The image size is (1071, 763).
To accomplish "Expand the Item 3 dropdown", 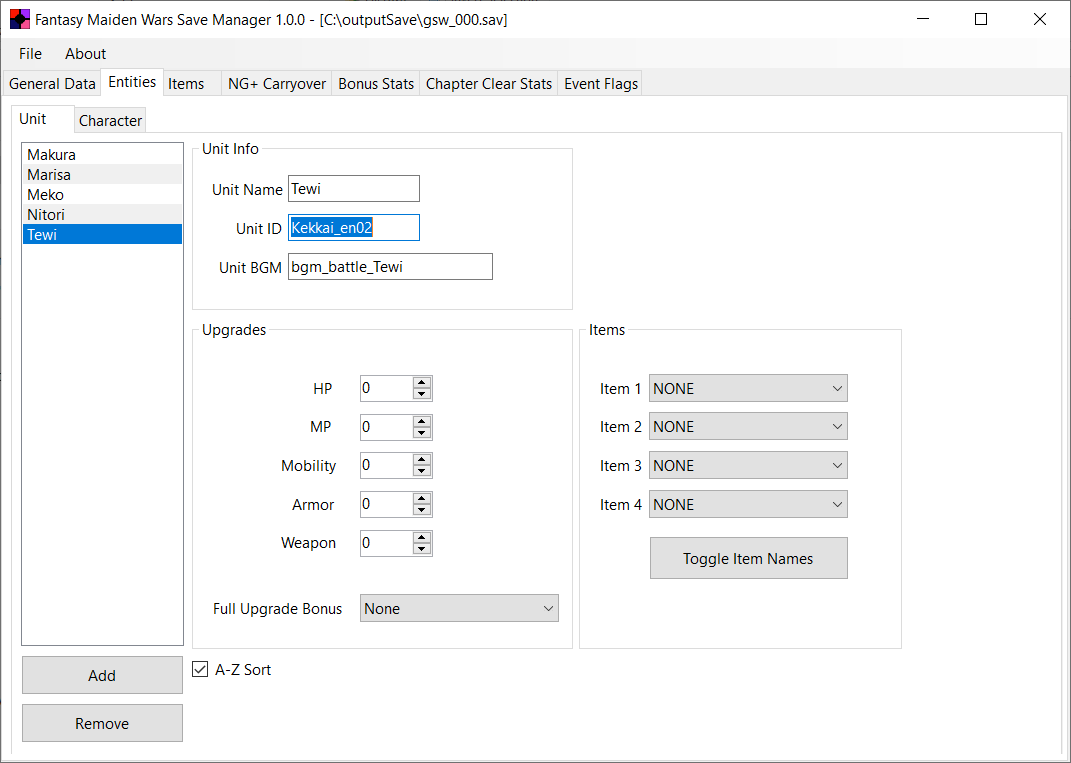I will (x=748, y=466).
